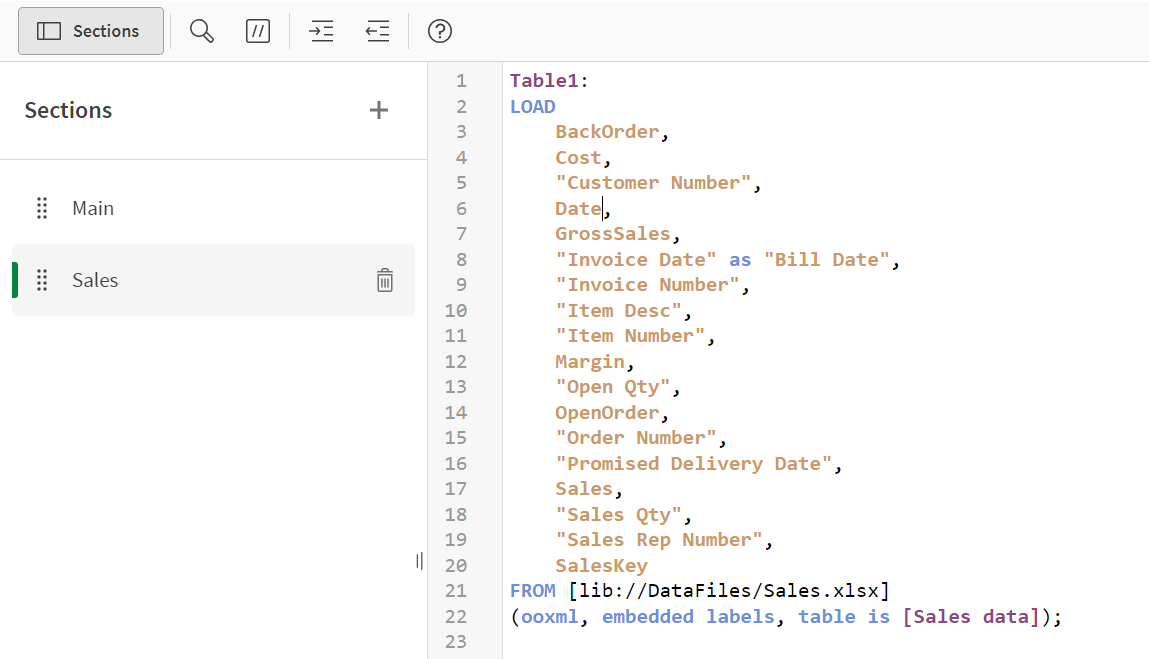The width and height of the screenshot is (1149, 659).
Task: Click the "Invoice Number" field
Action: pos(647,284)
